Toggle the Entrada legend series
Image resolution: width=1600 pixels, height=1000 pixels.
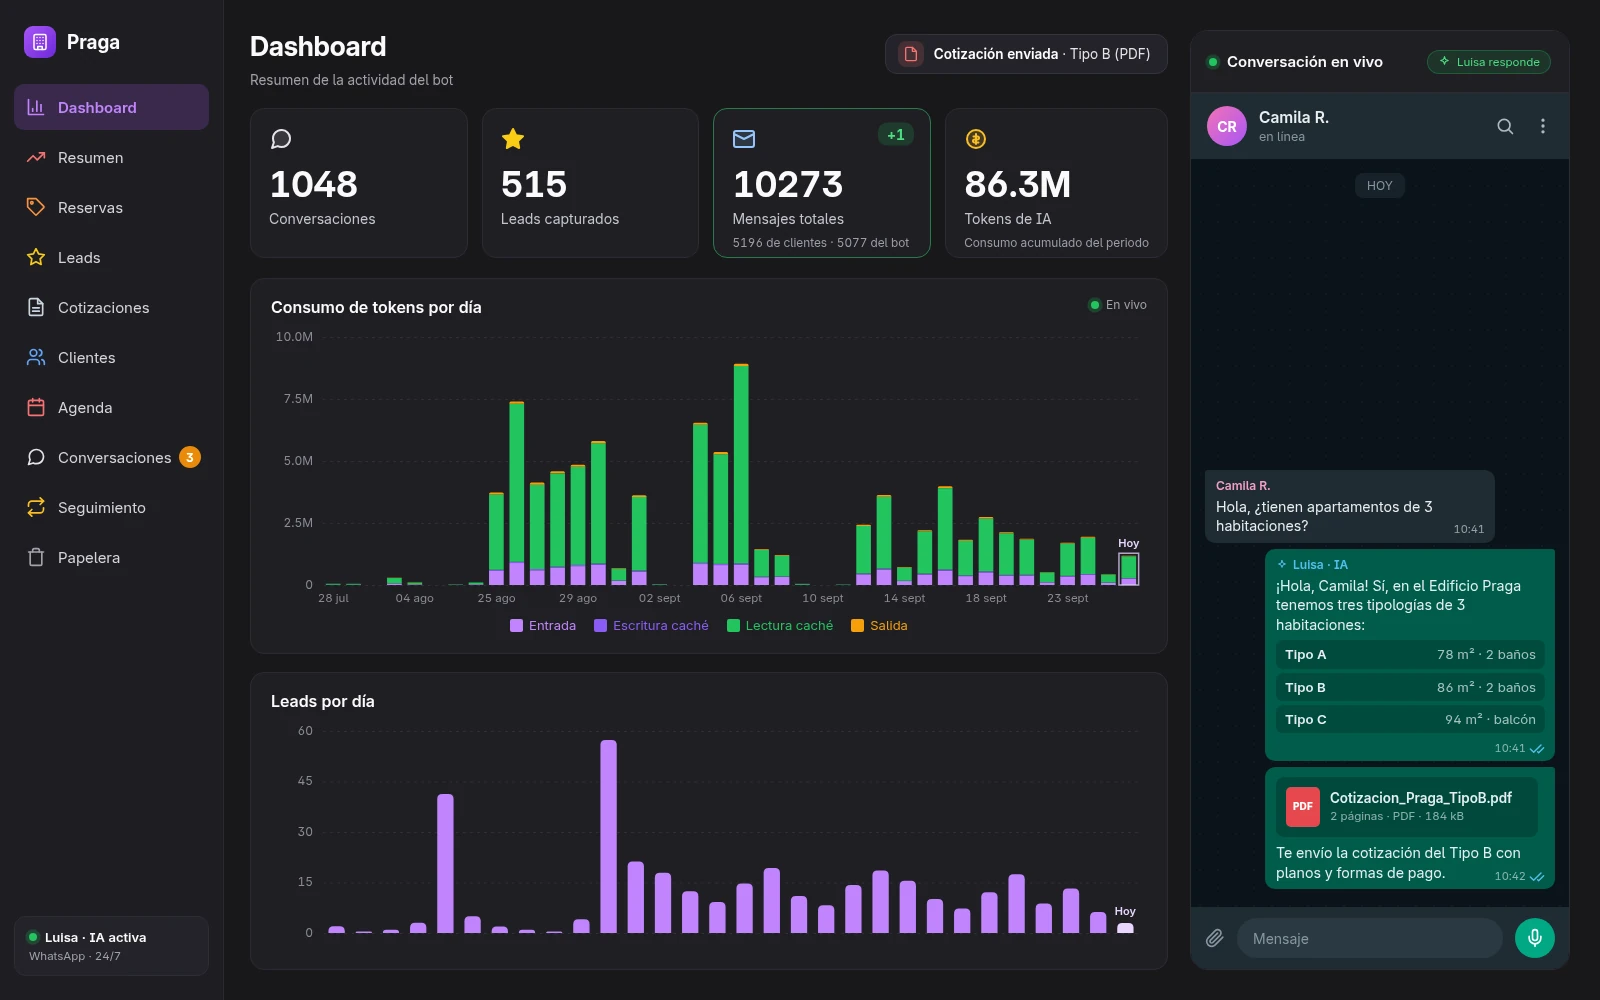543,626
